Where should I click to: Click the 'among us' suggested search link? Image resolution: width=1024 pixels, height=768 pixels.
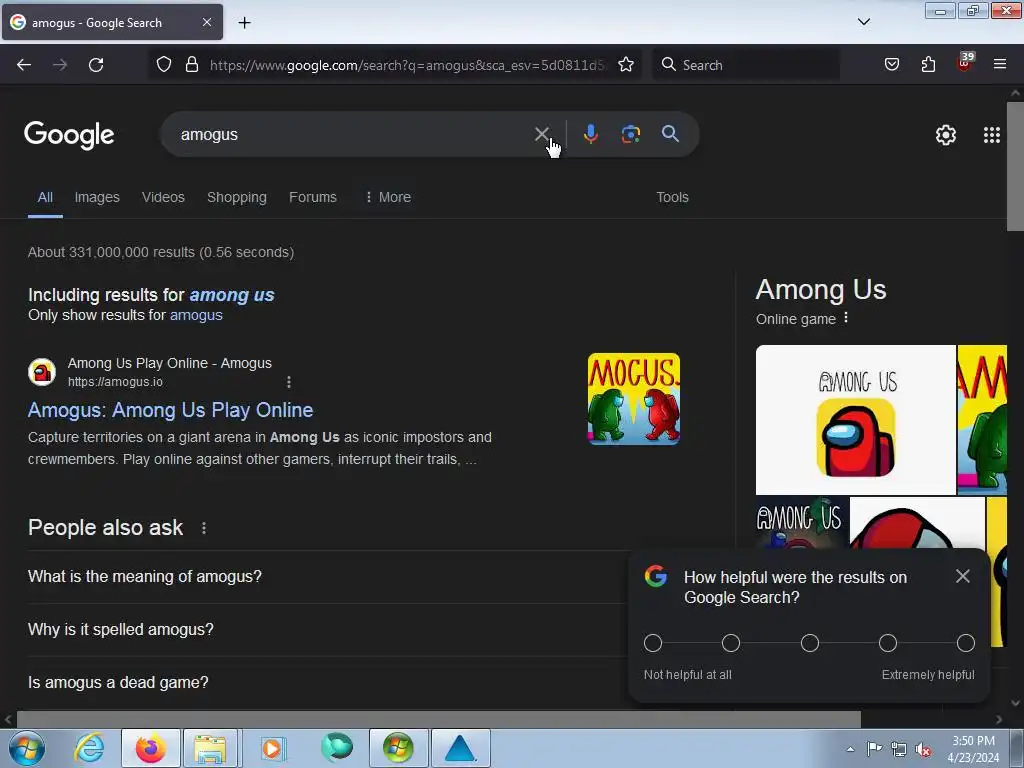pos(232,295)
